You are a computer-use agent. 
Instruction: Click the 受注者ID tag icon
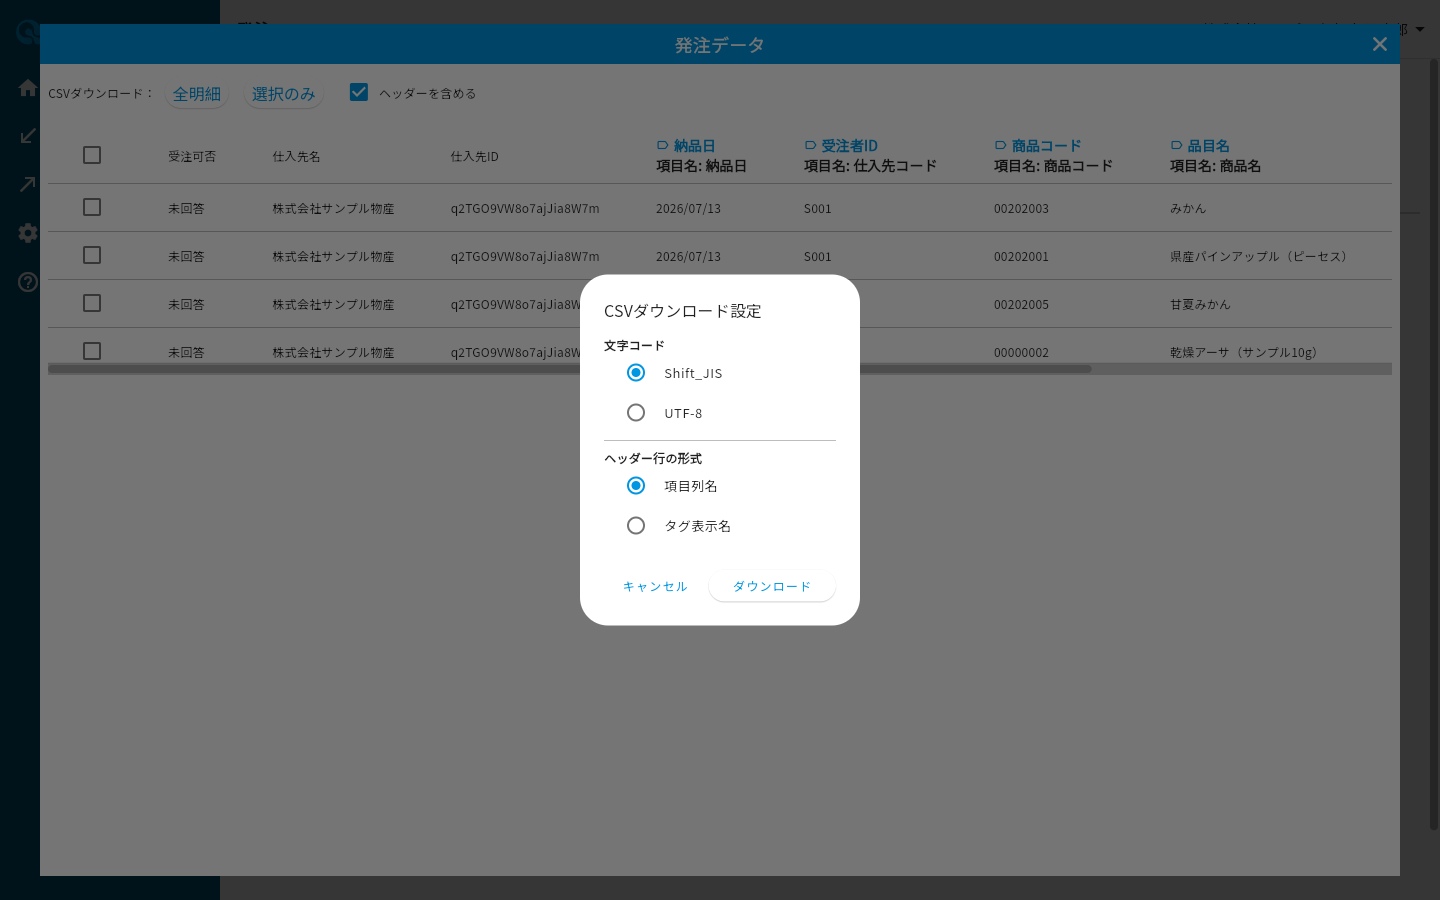810,146
